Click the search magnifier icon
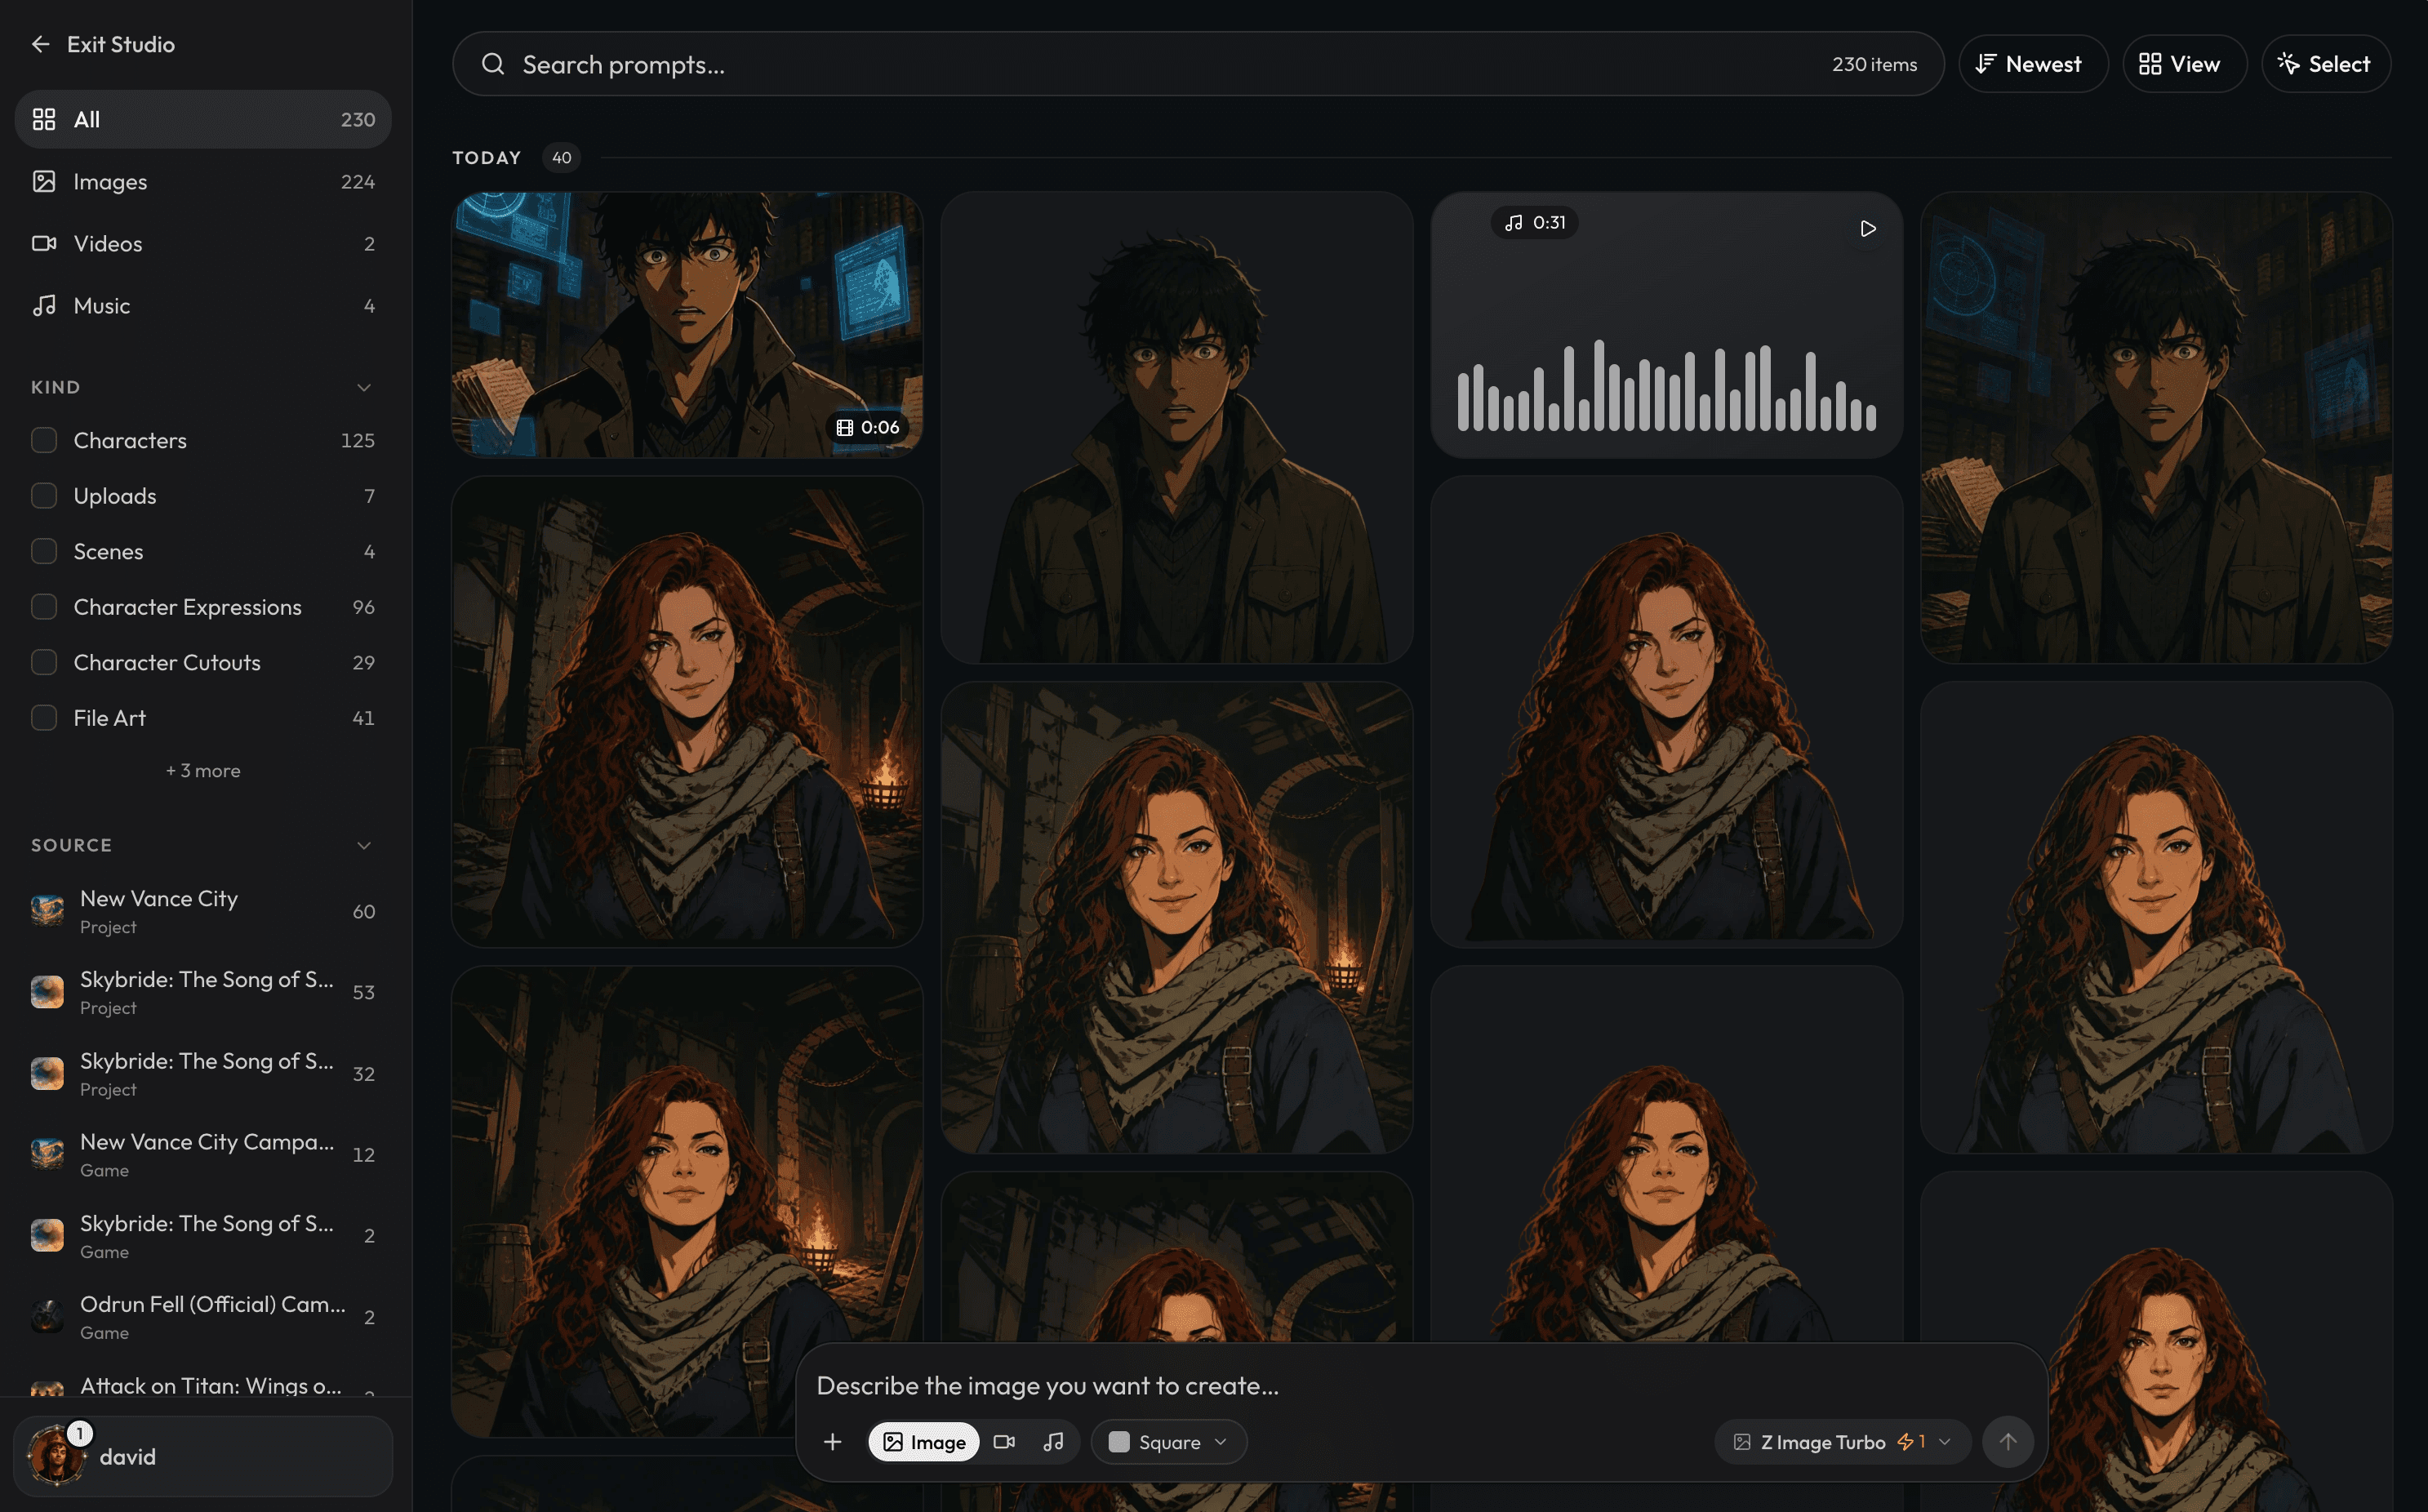This screenshot has width=2428, height=1512. (x=493, y=64)
